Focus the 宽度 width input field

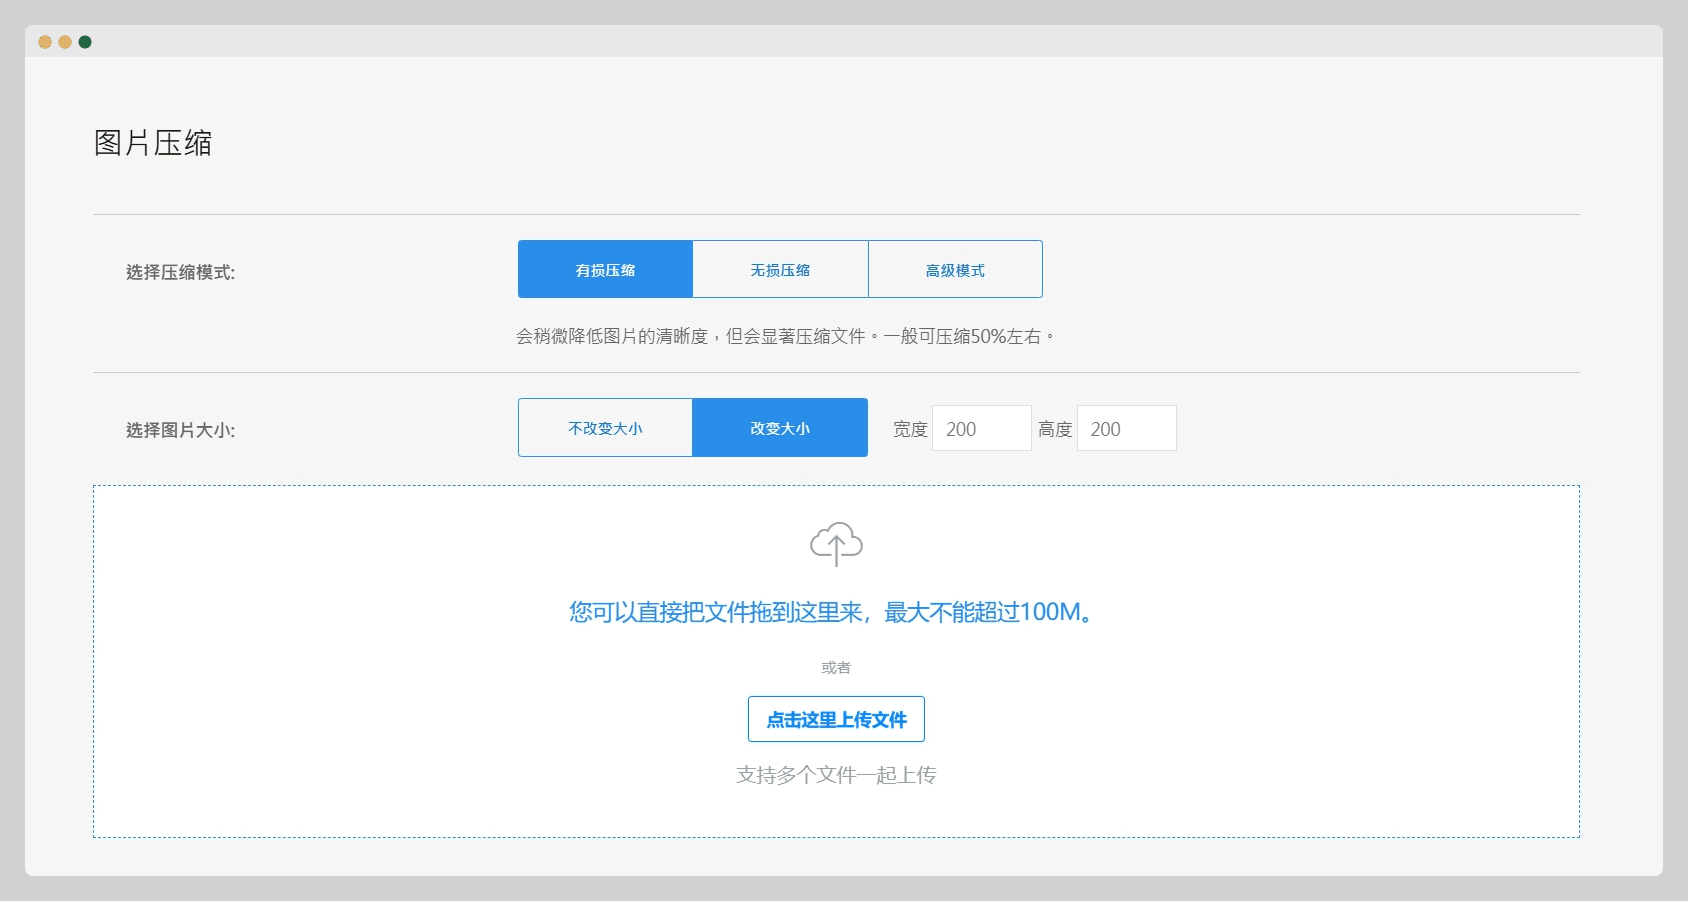(x=981, y=428)
